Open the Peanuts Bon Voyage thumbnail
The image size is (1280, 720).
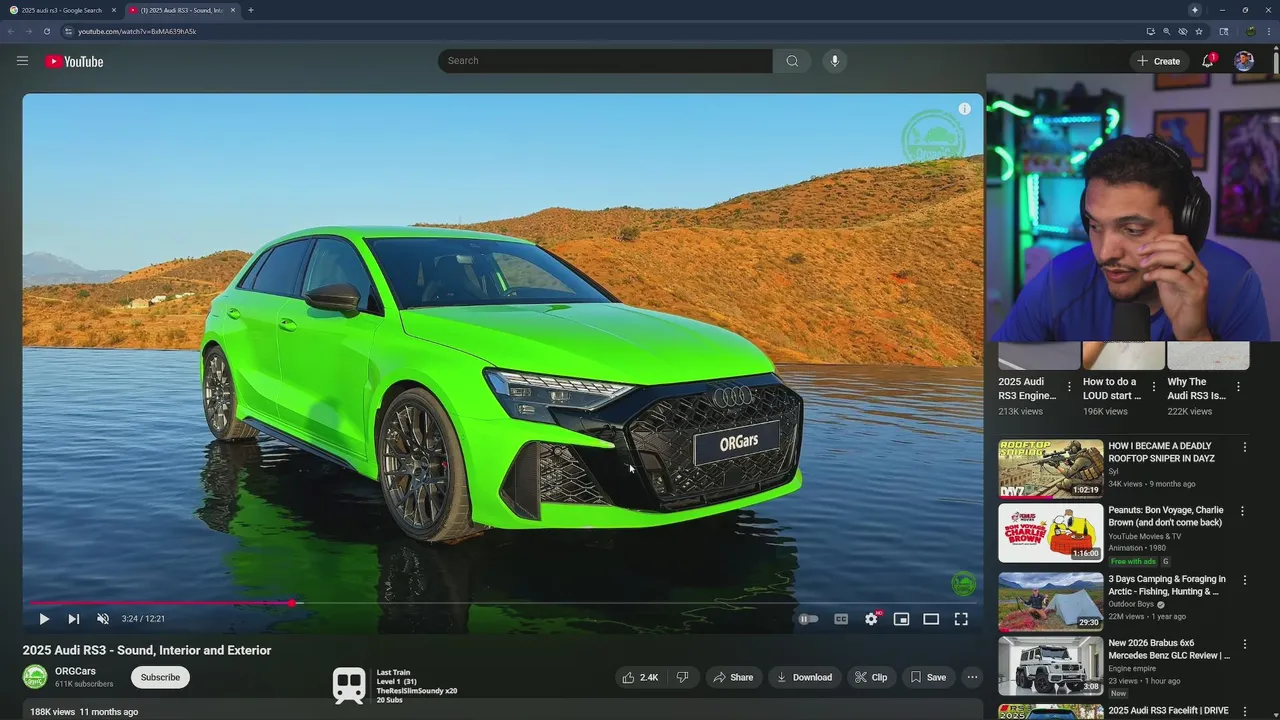(x=1051, y=533)
